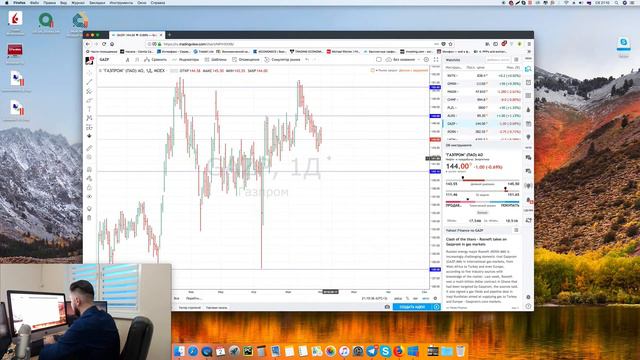Screen dimensions: 640x360
Task: Open chart settings gear icon
Action: [x=426, y=60]
